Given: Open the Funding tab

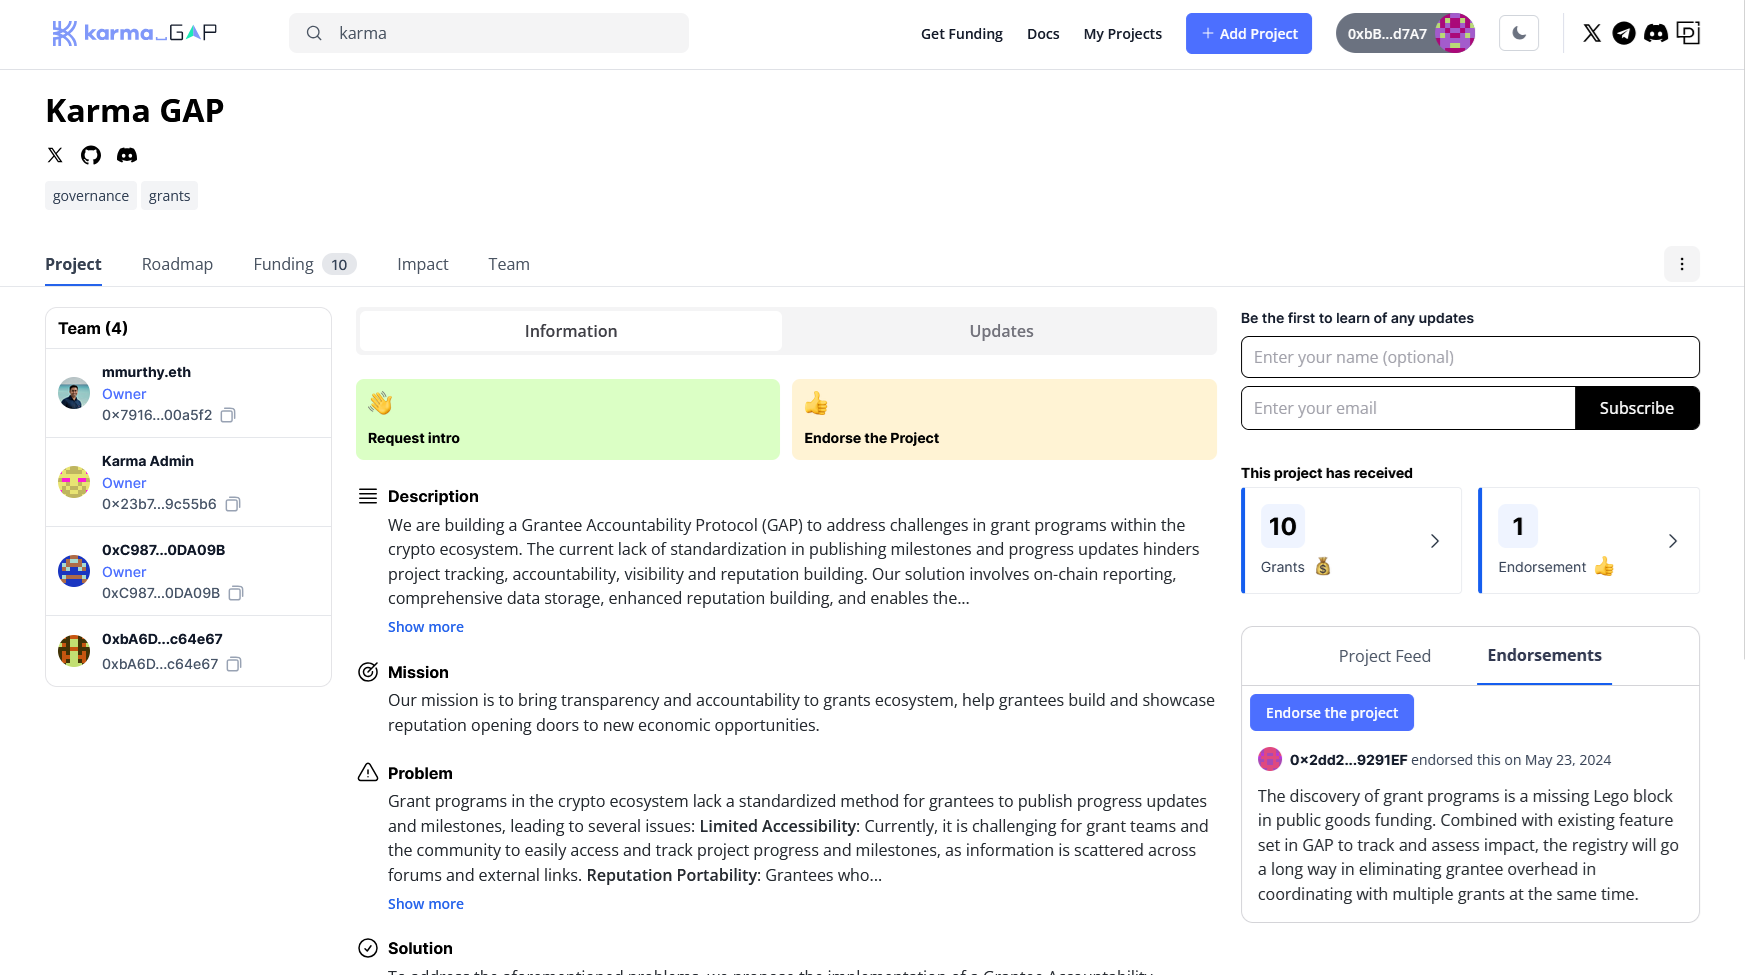Looking at the screenshot, I should coord(304,264).
